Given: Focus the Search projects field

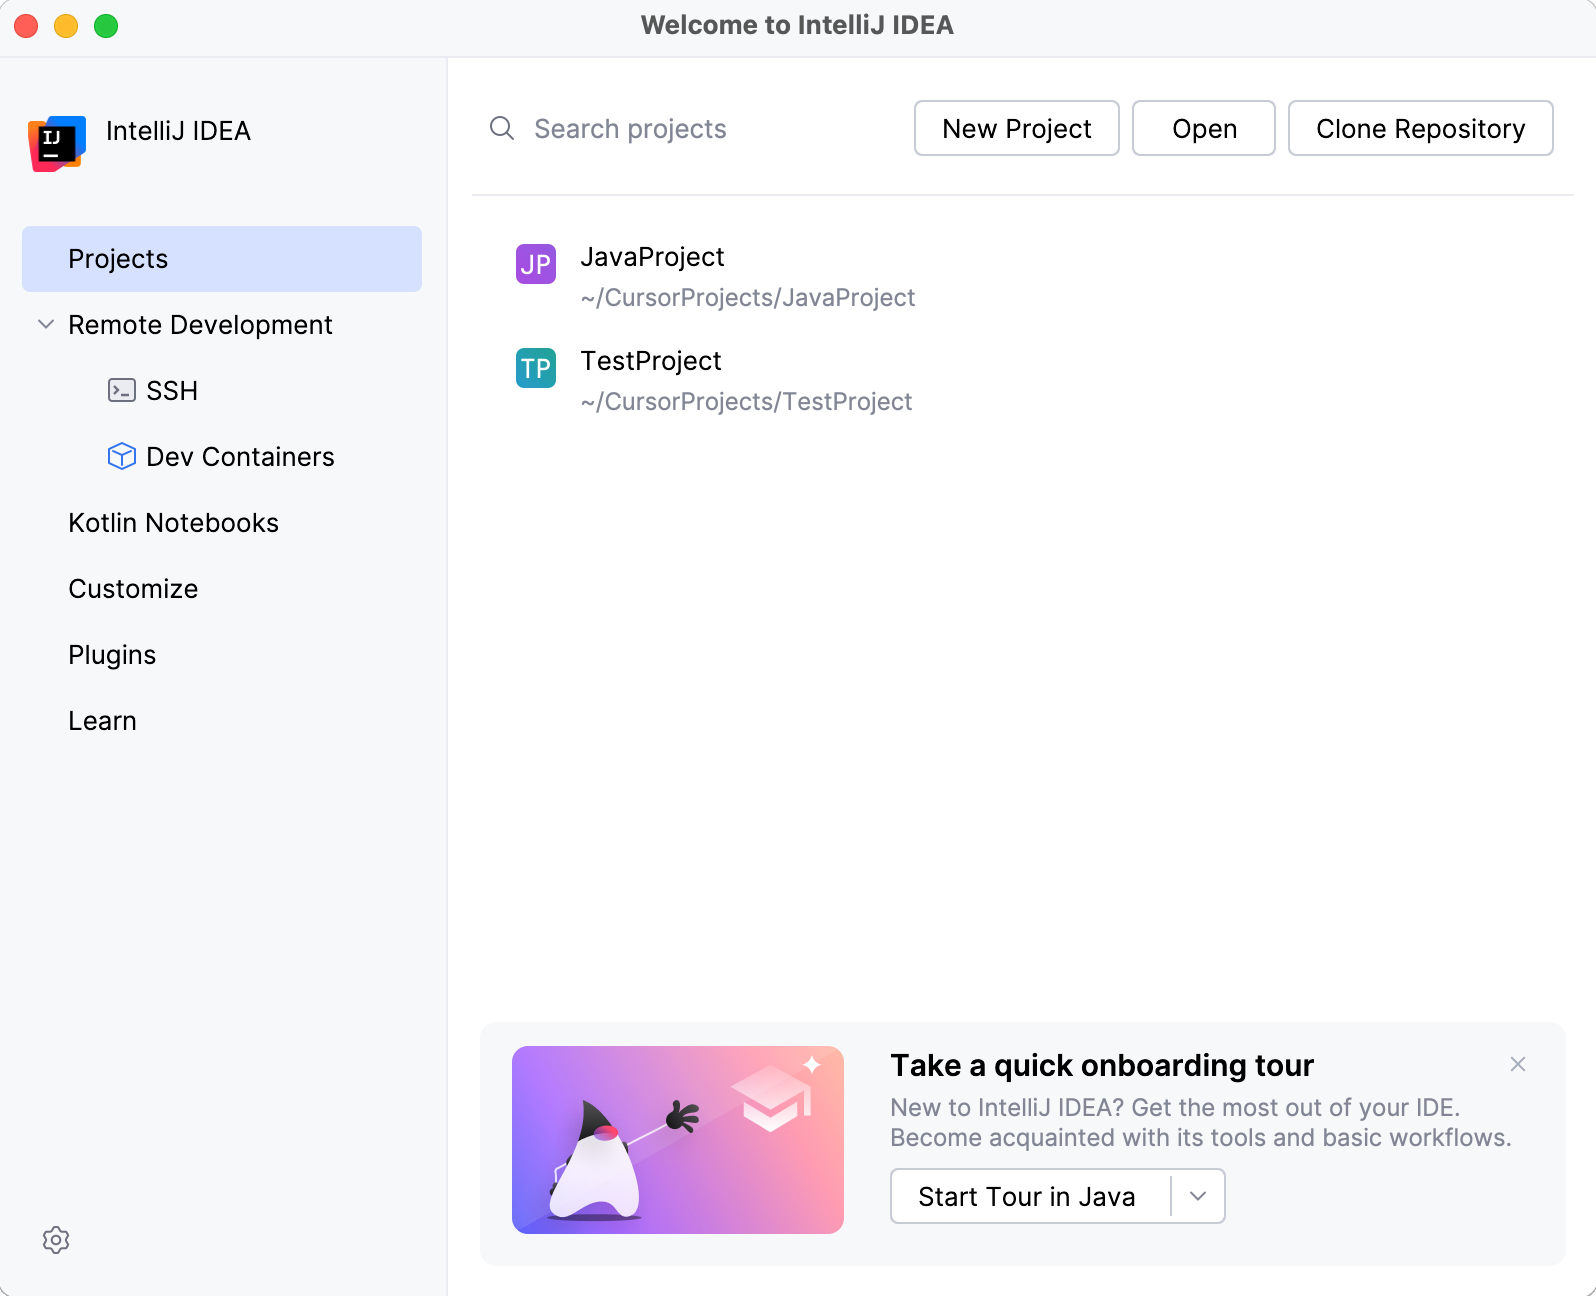Looking at the screenshot, I should click(x=700, y=128).
